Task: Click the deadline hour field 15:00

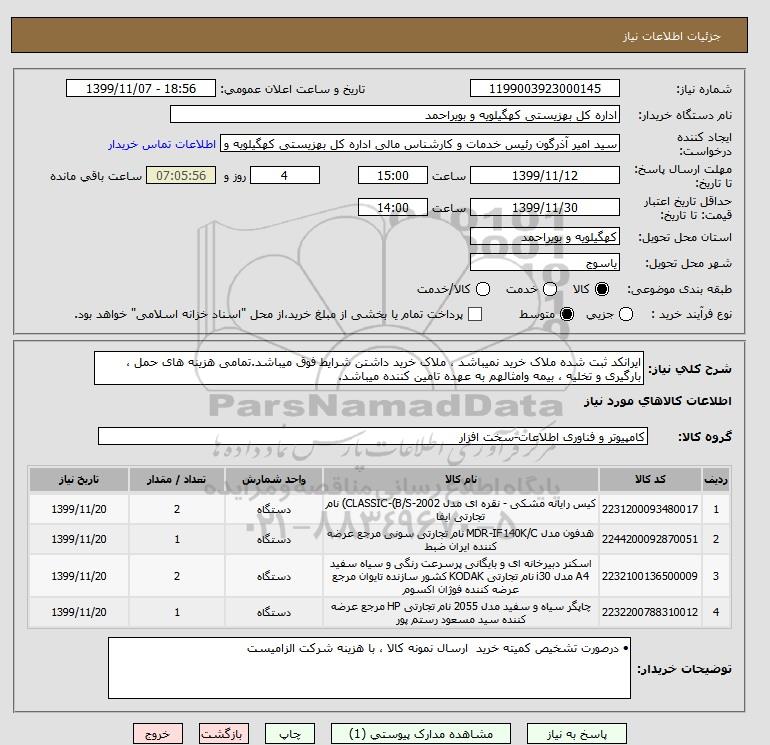Action: [393, 175]
